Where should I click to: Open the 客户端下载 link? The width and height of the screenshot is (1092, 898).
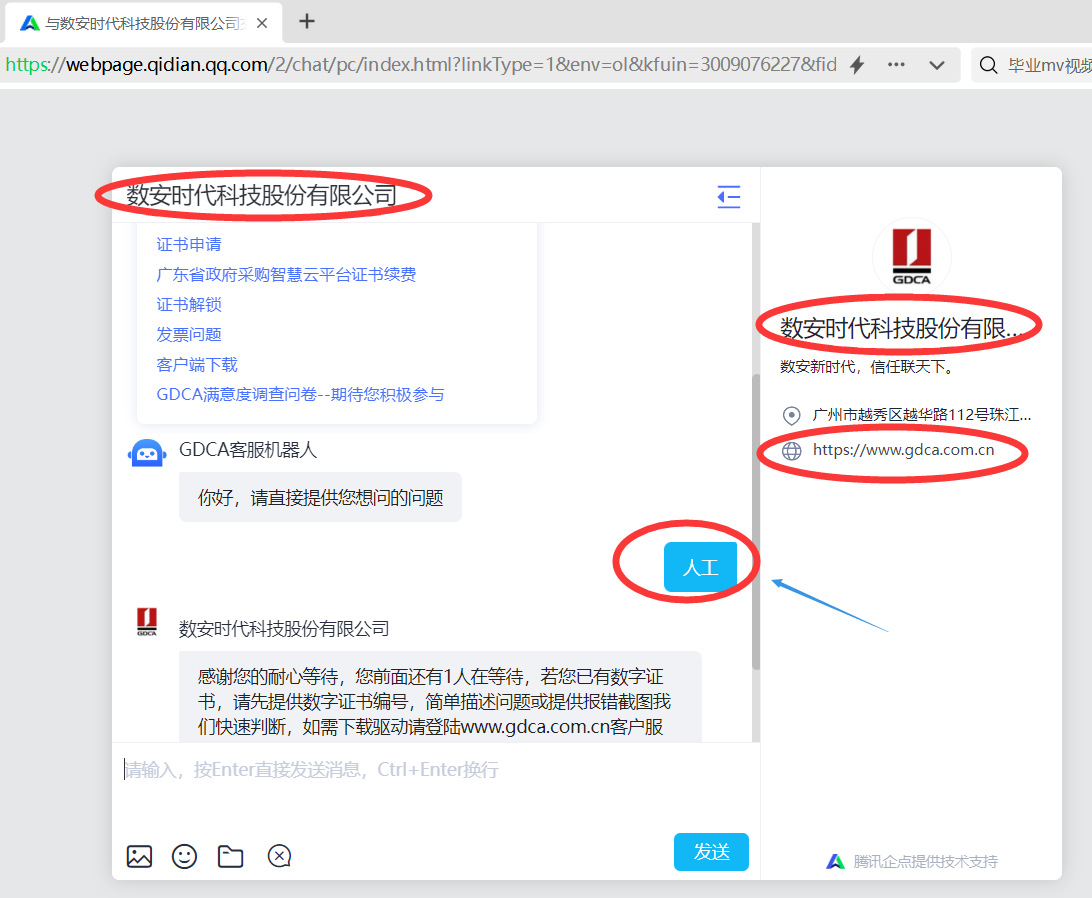tap(197, 364)
